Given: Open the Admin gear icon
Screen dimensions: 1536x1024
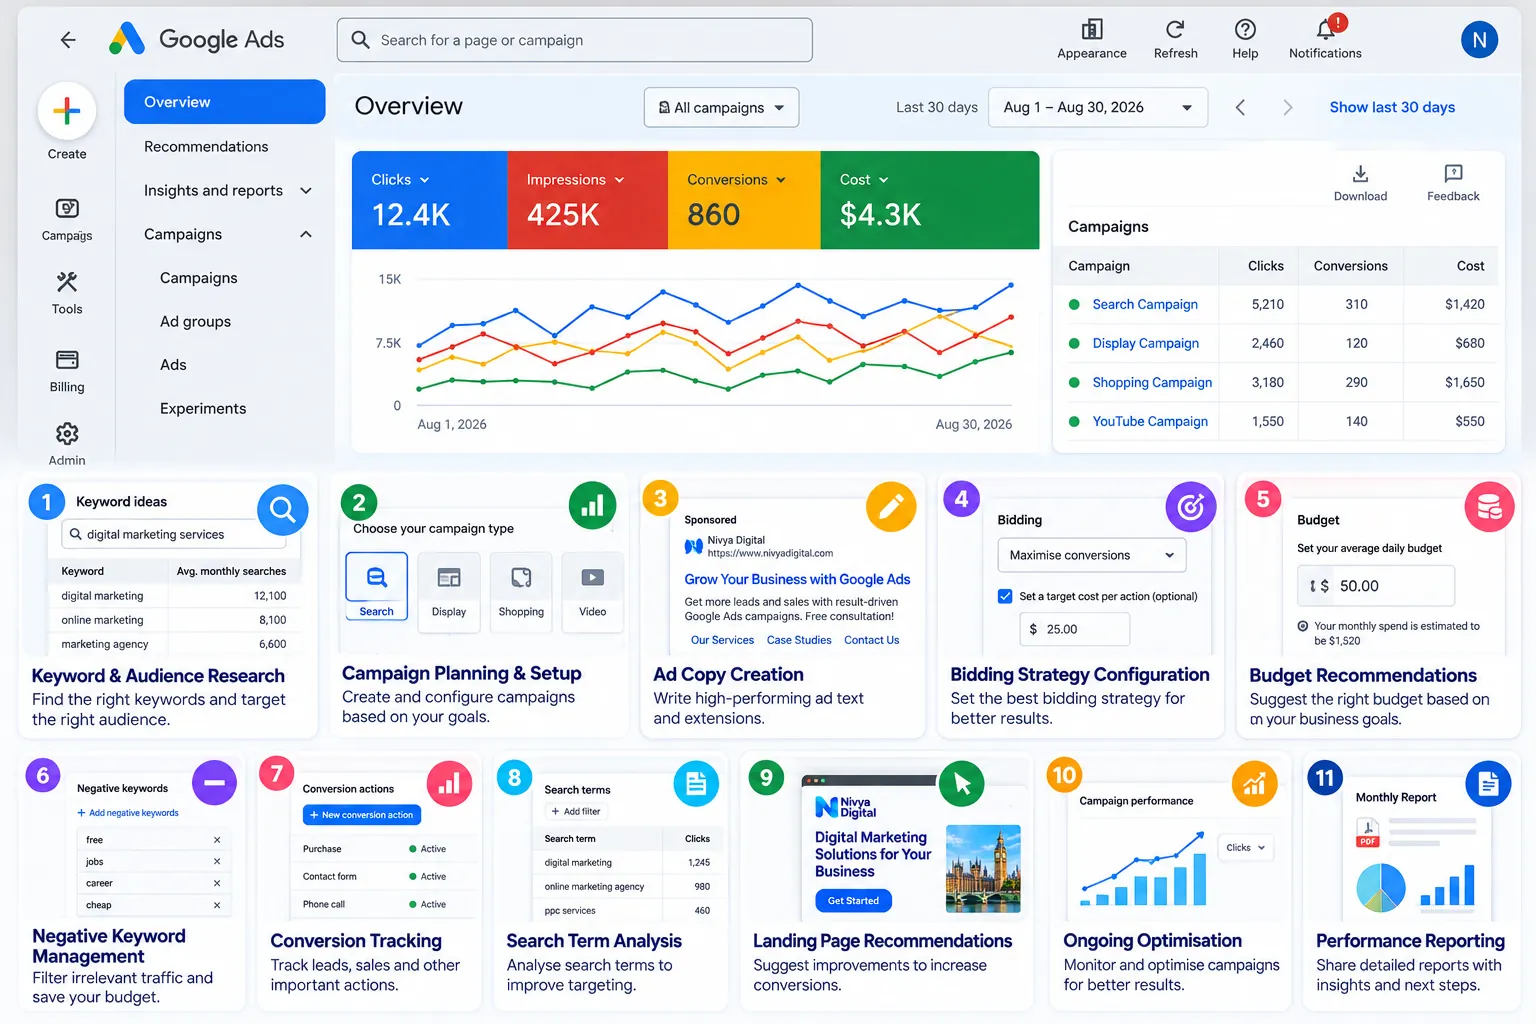Looking at the screenshot, I should (x=67, y=434).
